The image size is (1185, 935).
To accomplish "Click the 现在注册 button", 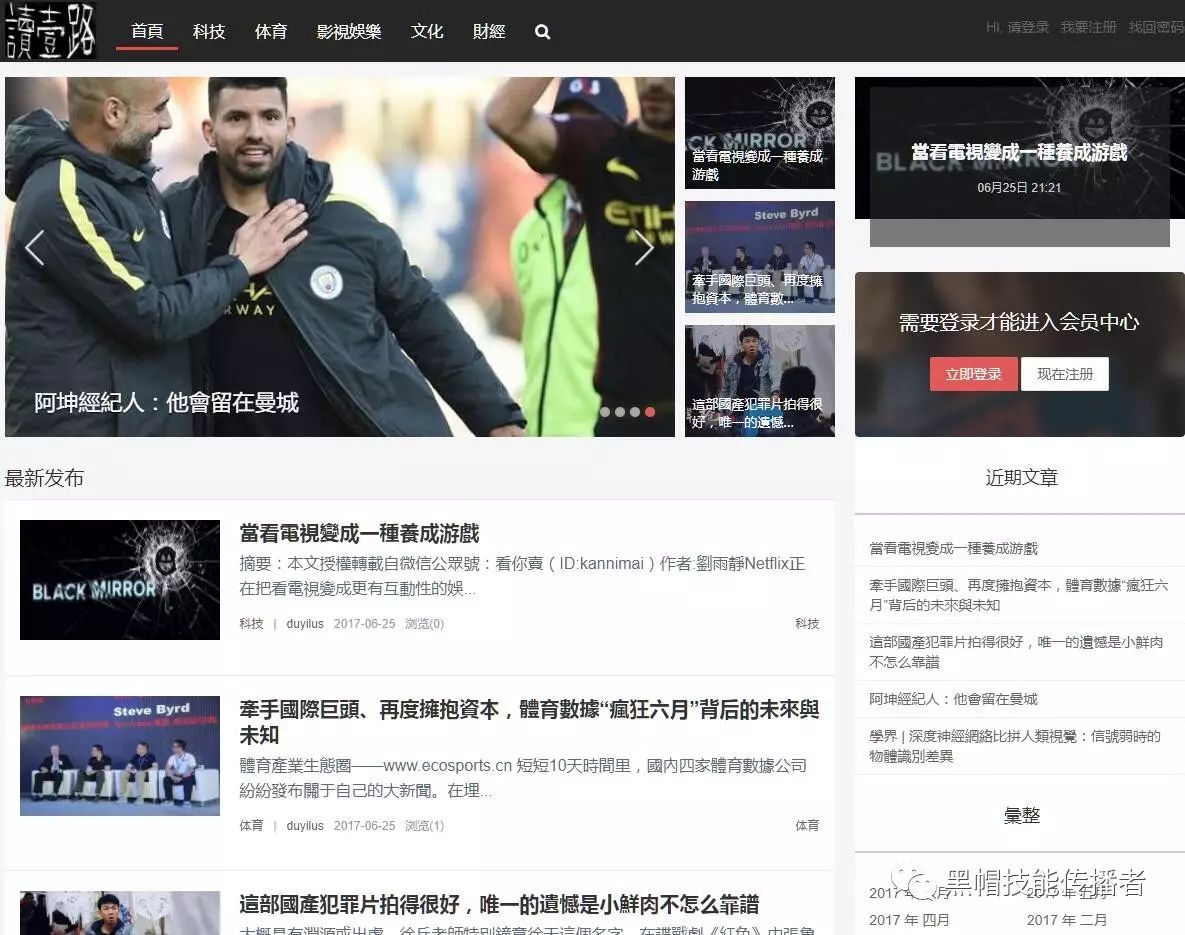I will [1065, 374].
